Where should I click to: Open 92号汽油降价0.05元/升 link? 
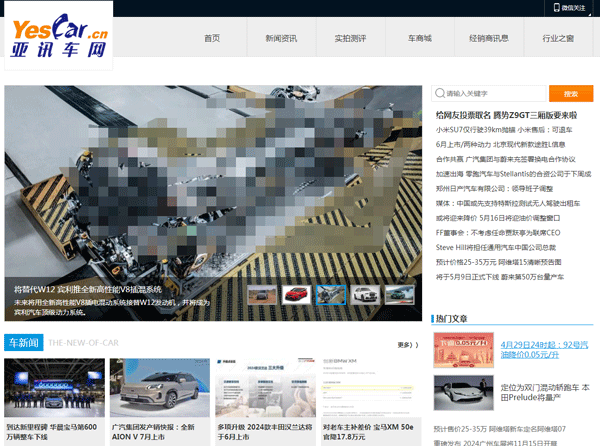(544, 350)
